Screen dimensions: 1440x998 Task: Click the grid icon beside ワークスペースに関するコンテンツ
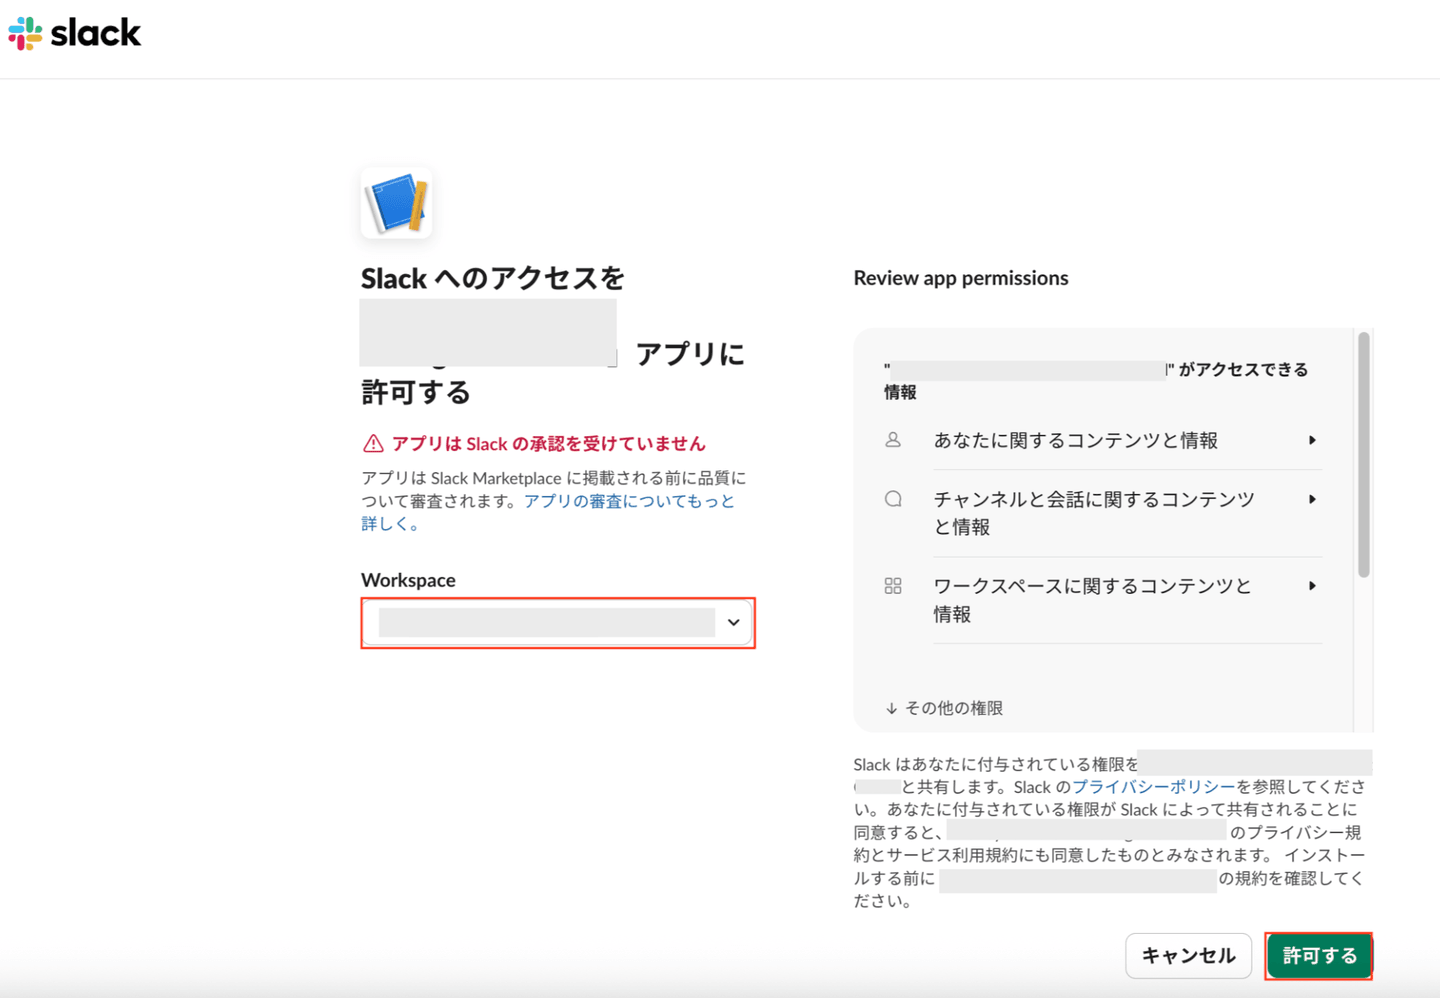(893, 586)
